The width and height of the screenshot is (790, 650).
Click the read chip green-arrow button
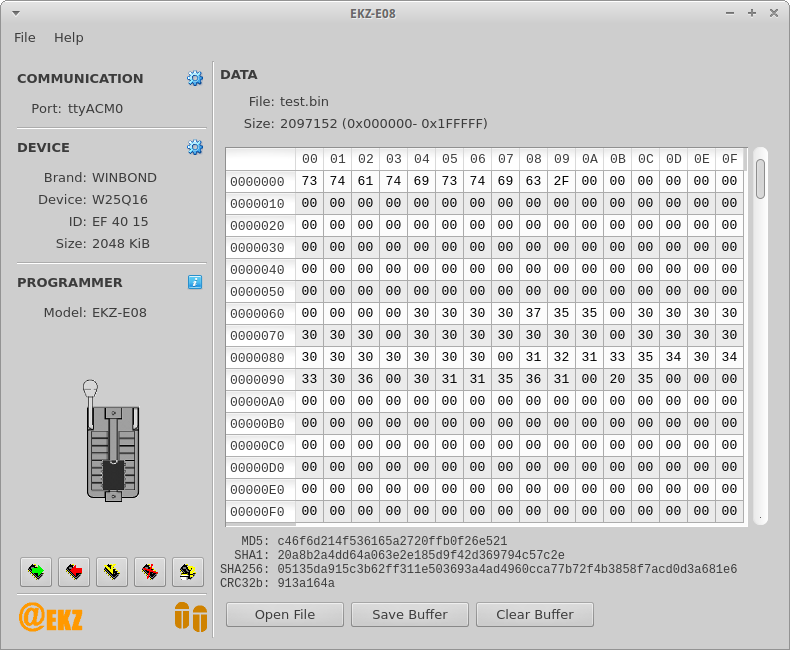click(x=37, y=572)
